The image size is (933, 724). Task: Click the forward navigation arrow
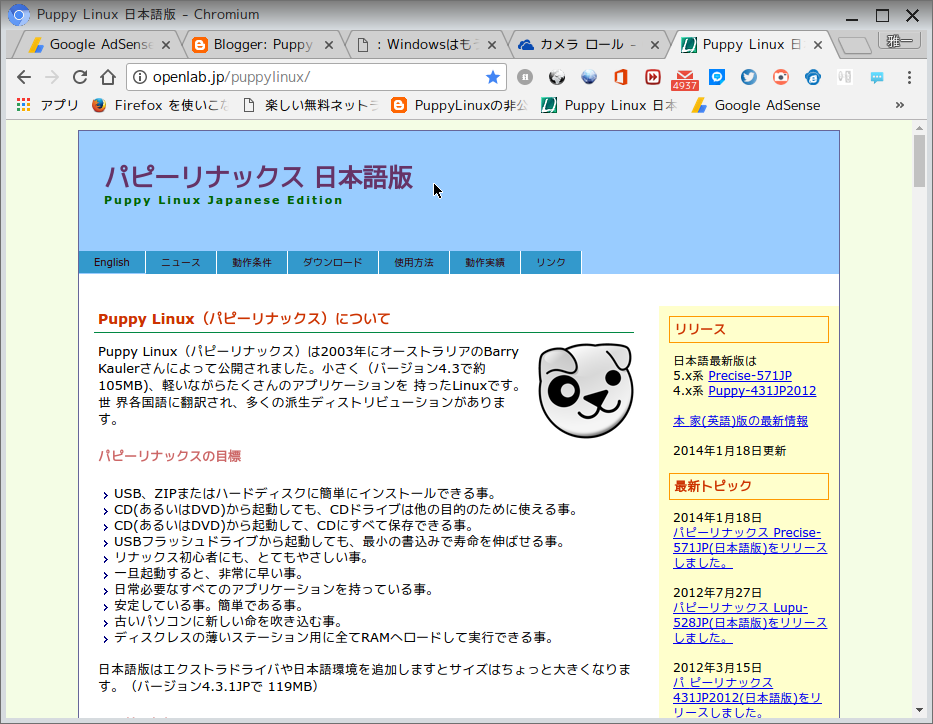(52, 77)
